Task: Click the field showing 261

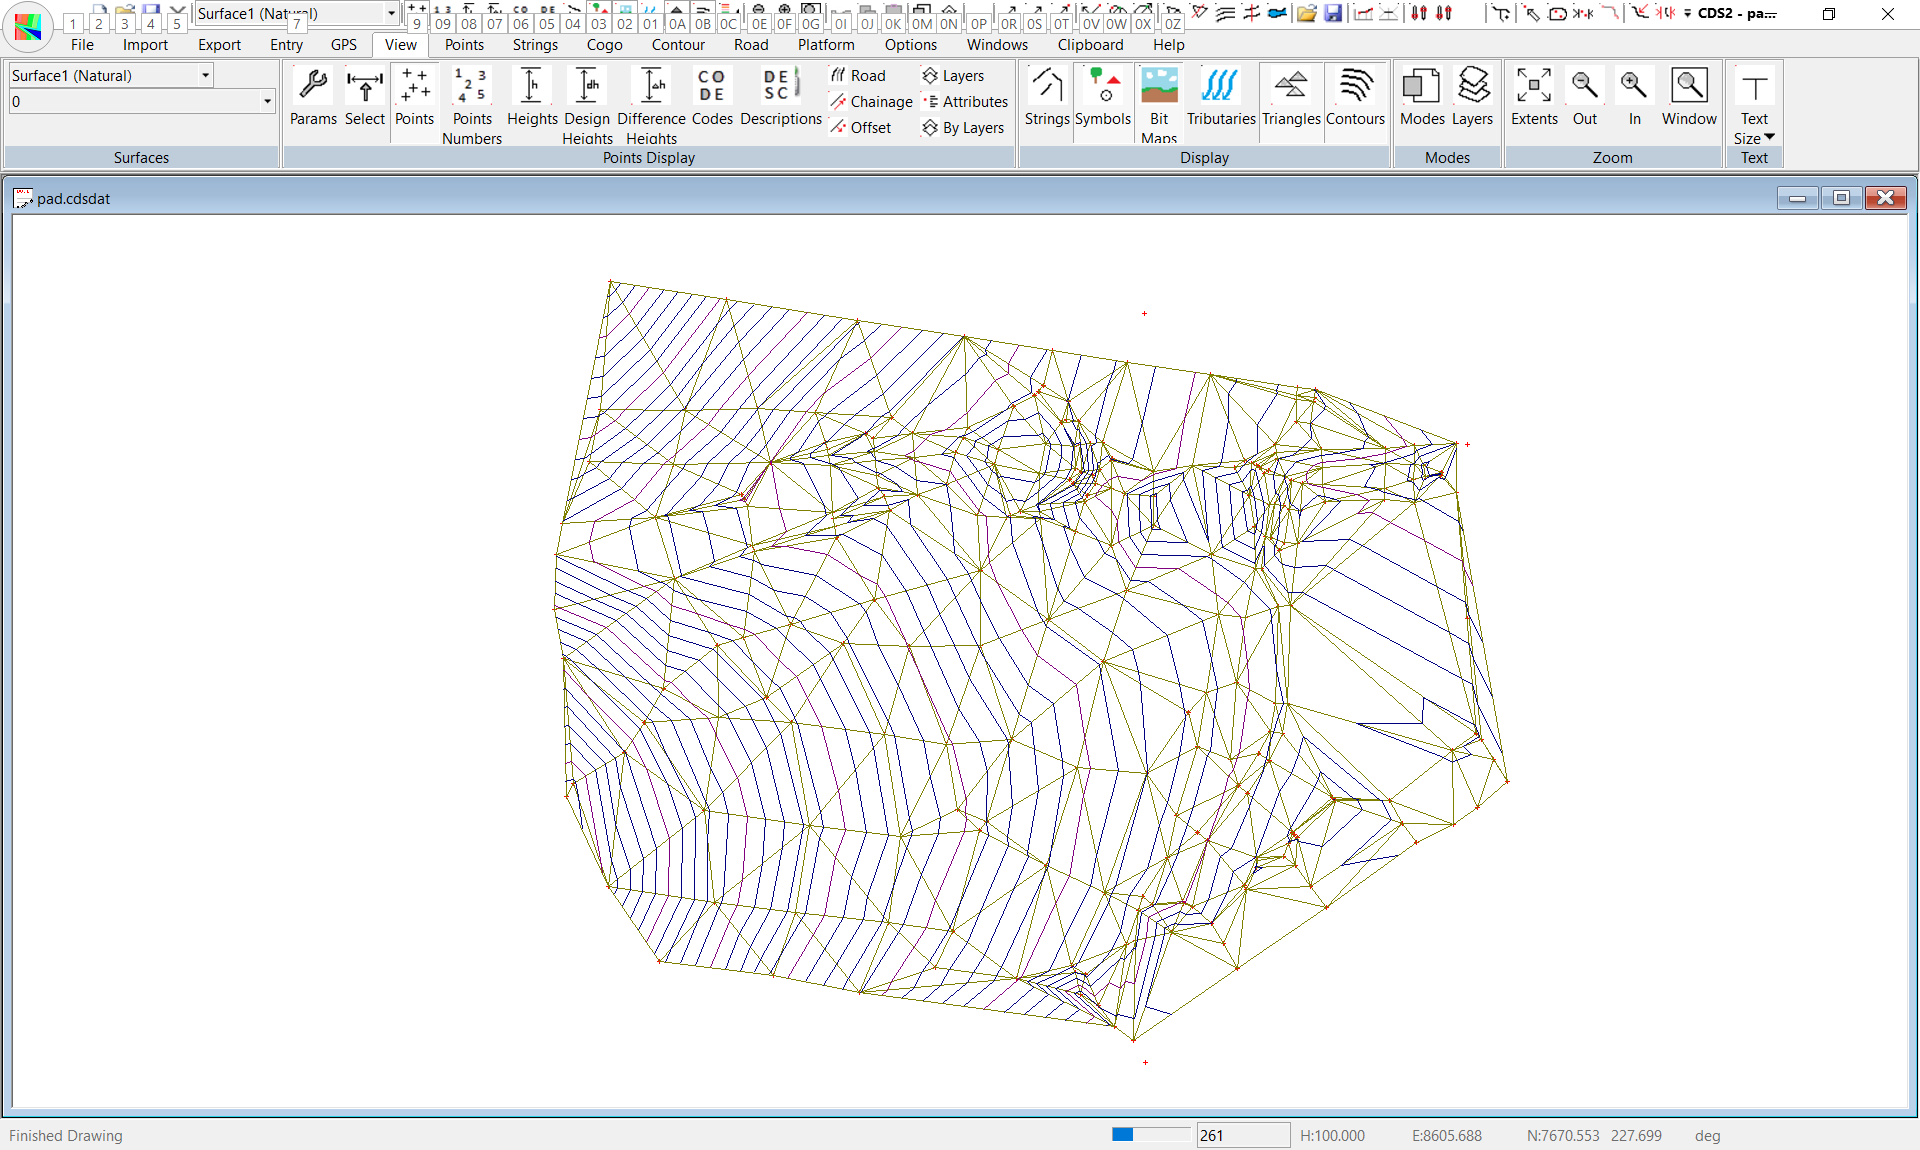Action: pos(1242,1135)
